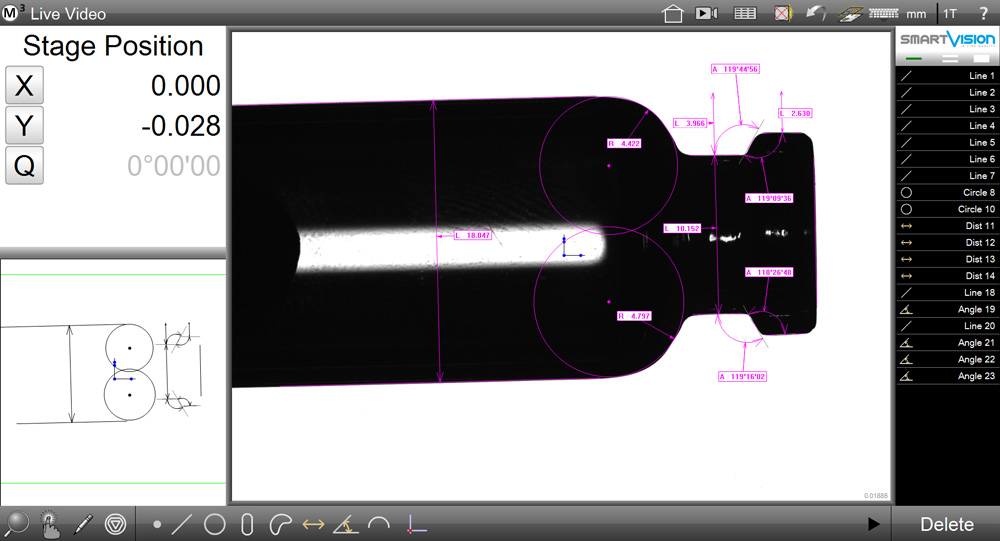Expand the bottom toolbar play arrow
Screen dimensions: 1000x541
click(873, 523)
